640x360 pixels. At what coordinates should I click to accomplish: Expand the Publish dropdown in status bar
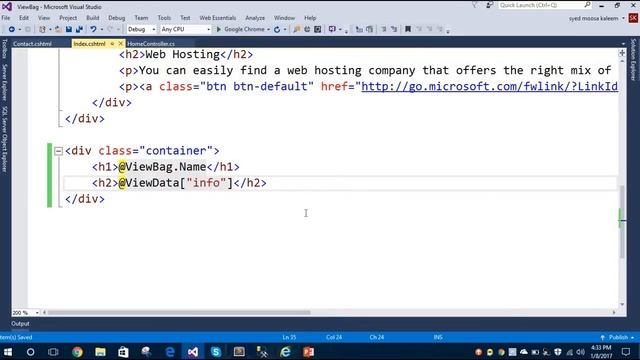pyautogui.click(x=632, y=338)
